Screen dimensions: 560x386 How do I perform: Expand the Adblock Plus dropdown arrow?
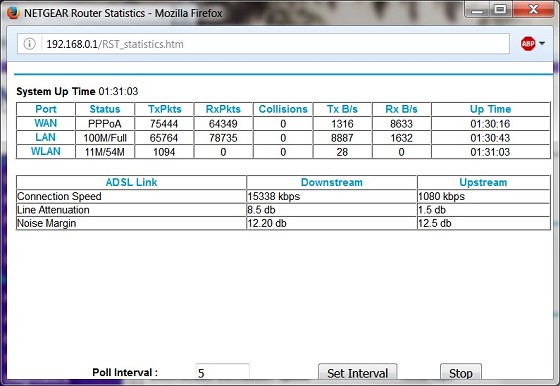point(542,44)
